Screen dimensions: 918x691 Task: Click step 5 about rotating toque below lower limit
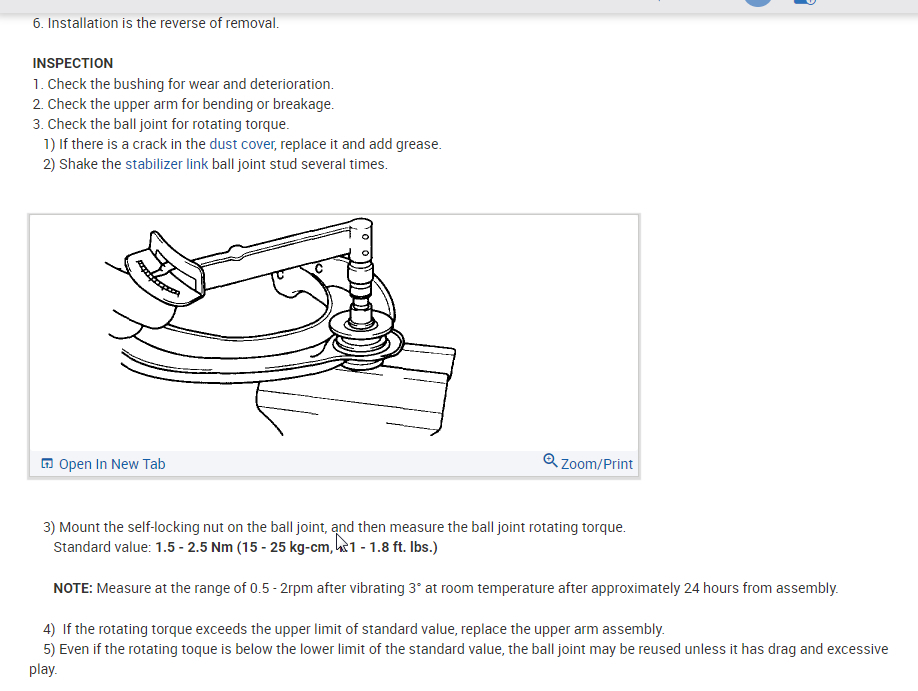[459, 659]
